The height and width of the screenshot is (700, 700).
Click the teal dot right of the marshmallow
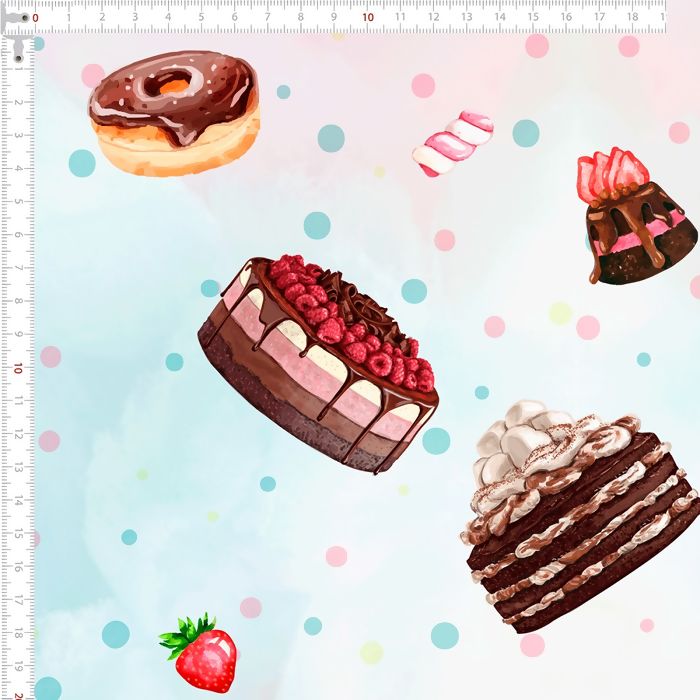coord(526,133)
